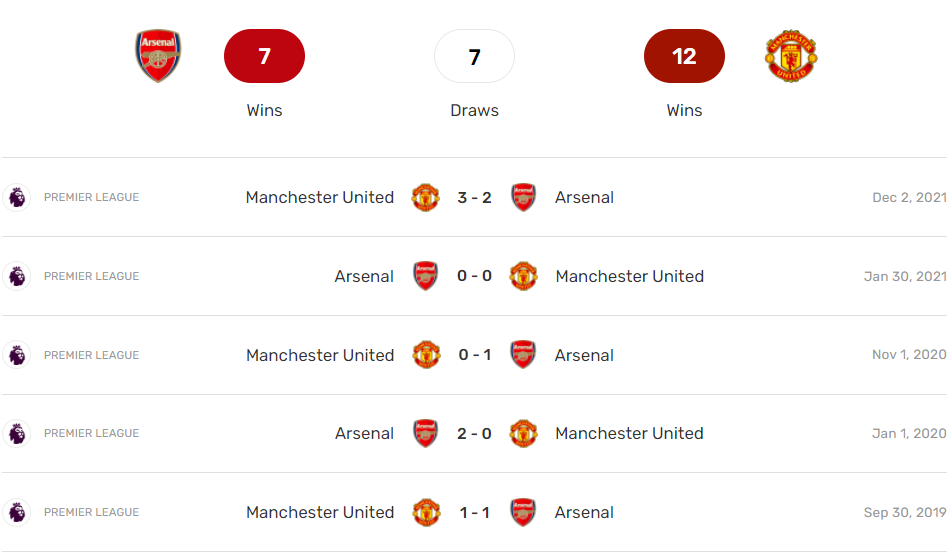Select the 7 draws badge

474,56
